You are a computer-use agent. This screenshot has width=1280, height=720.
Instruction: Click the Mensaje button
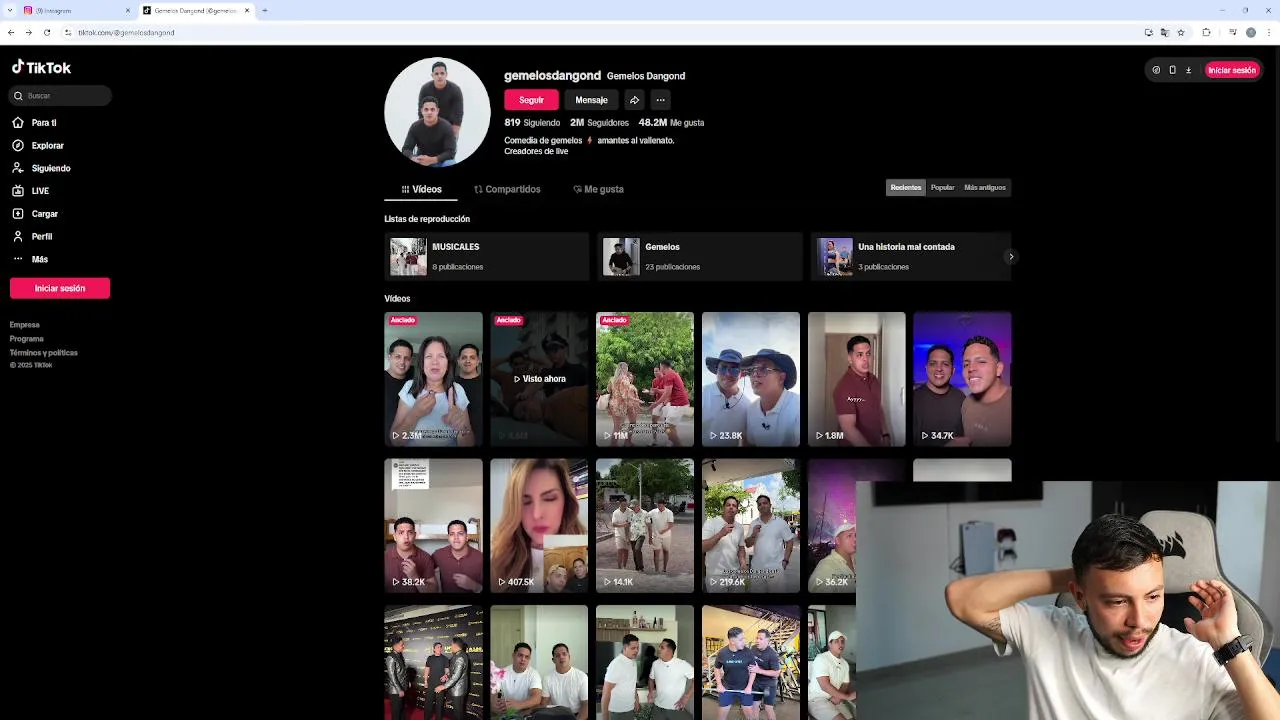coord(591,100)
